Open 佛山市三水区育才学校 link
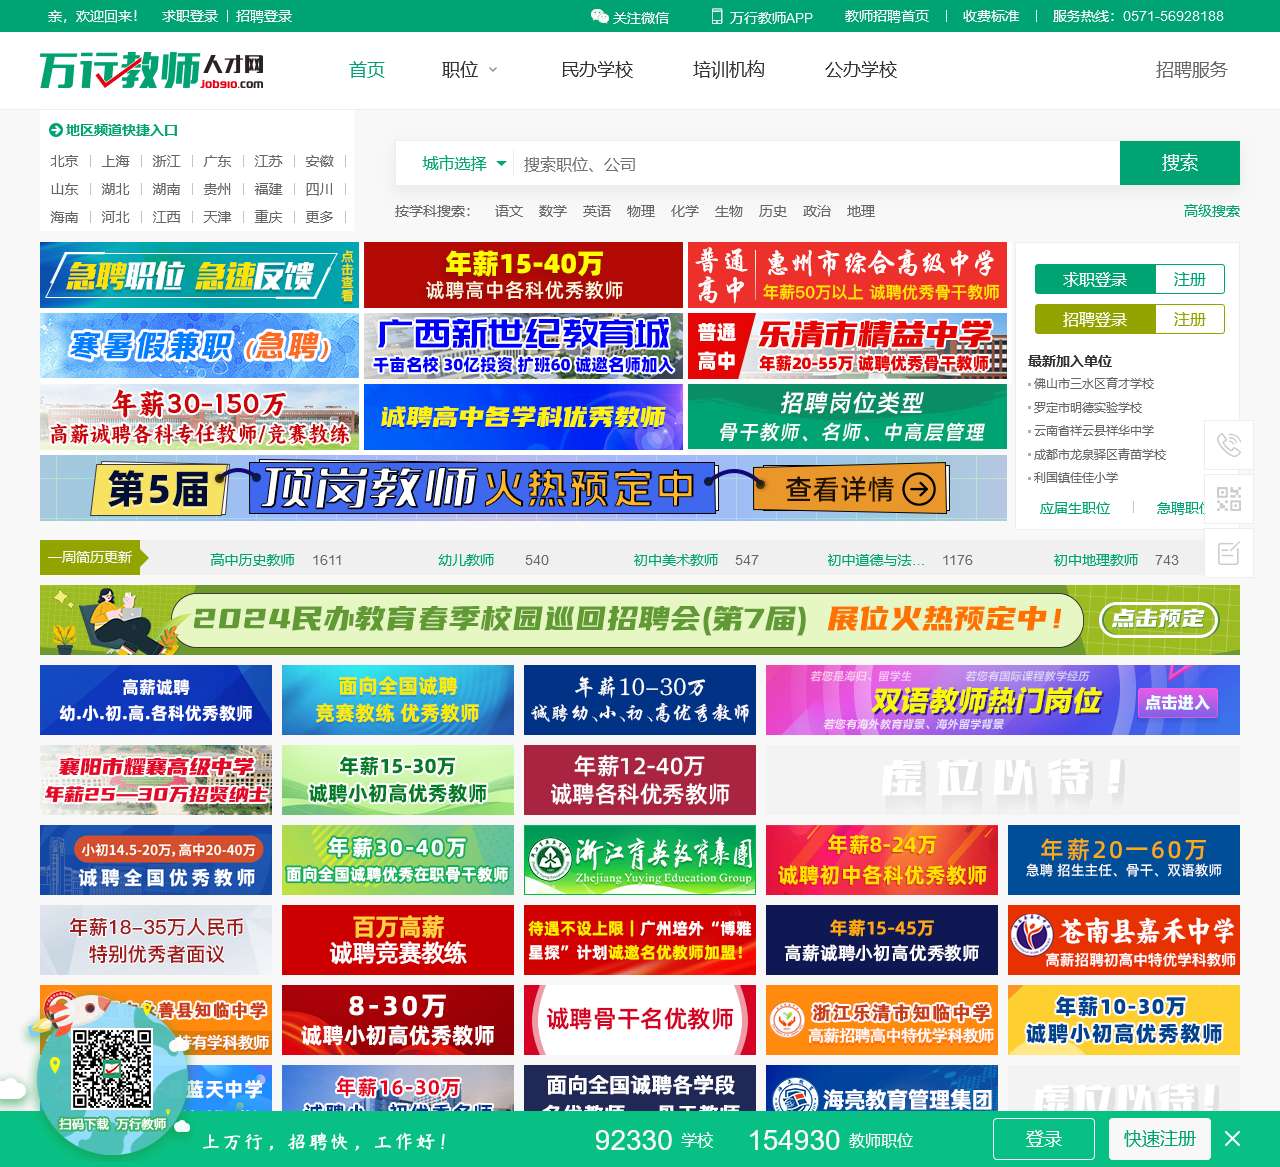1280x1167 pixels. [1094, 384]
